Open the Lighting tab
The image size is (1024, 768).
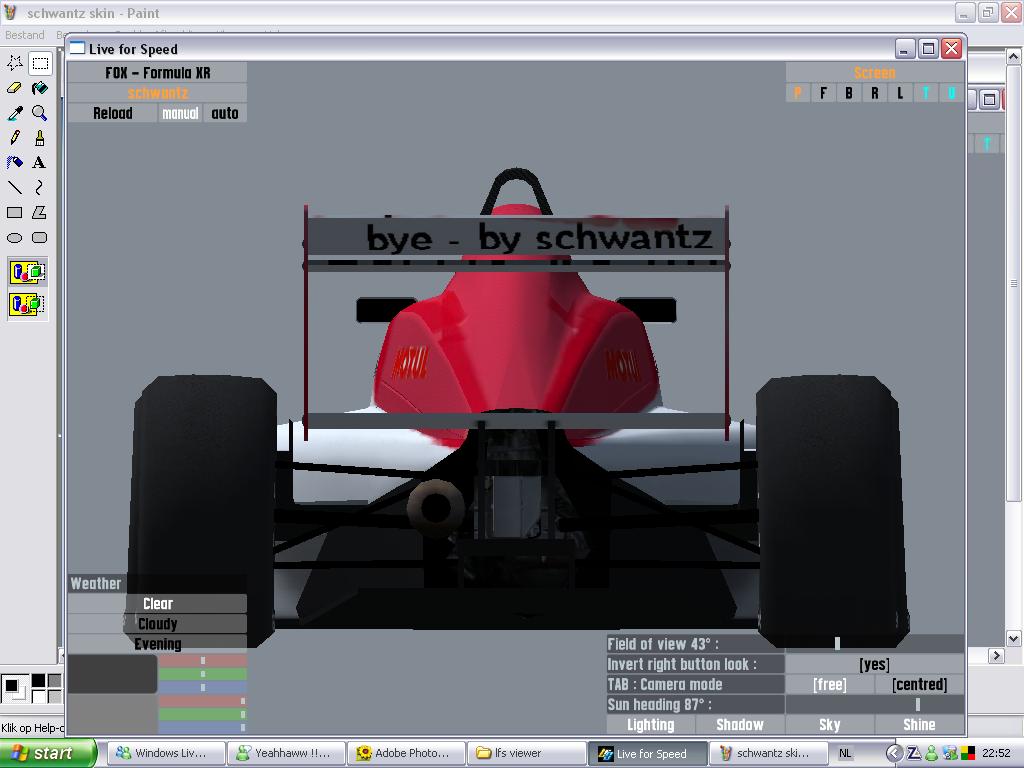pyautogui.click(x=650, y=725)
